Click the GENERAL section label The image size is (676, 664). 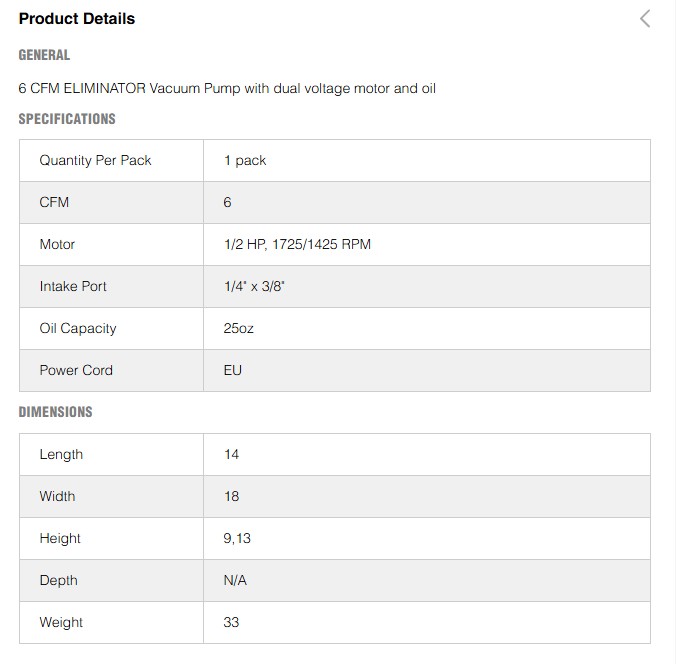[44, 55]
